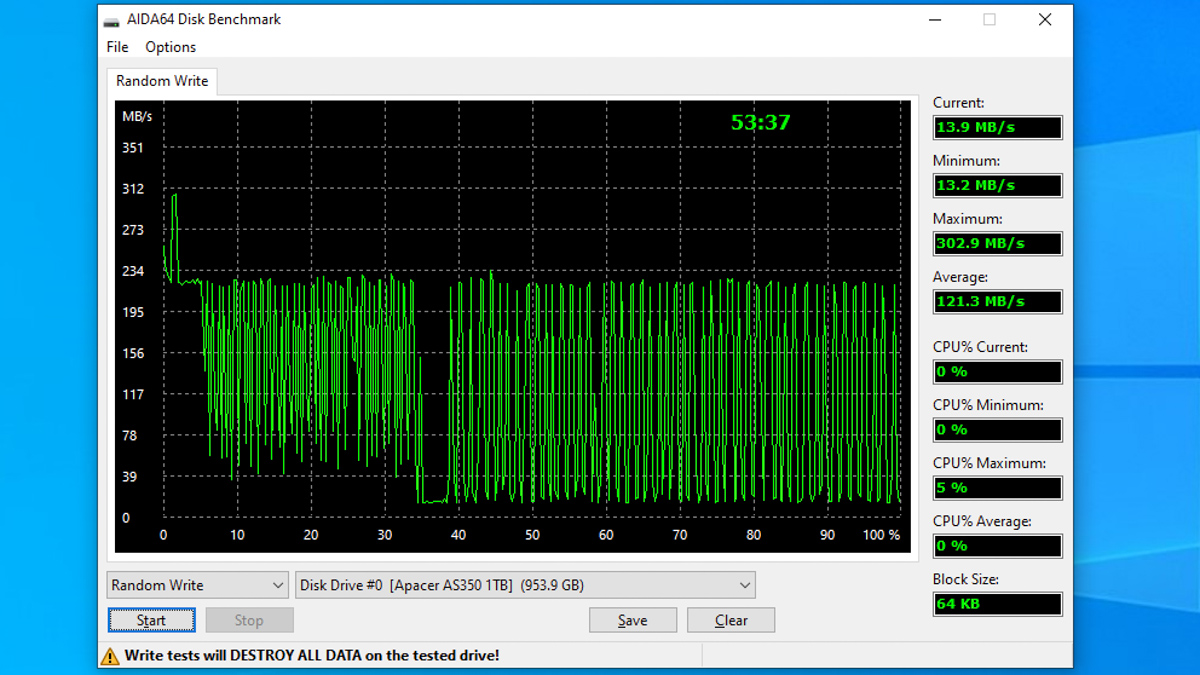Click the Block Size: label
Viewport: 1200px width, 675px height.
[966, 579]
